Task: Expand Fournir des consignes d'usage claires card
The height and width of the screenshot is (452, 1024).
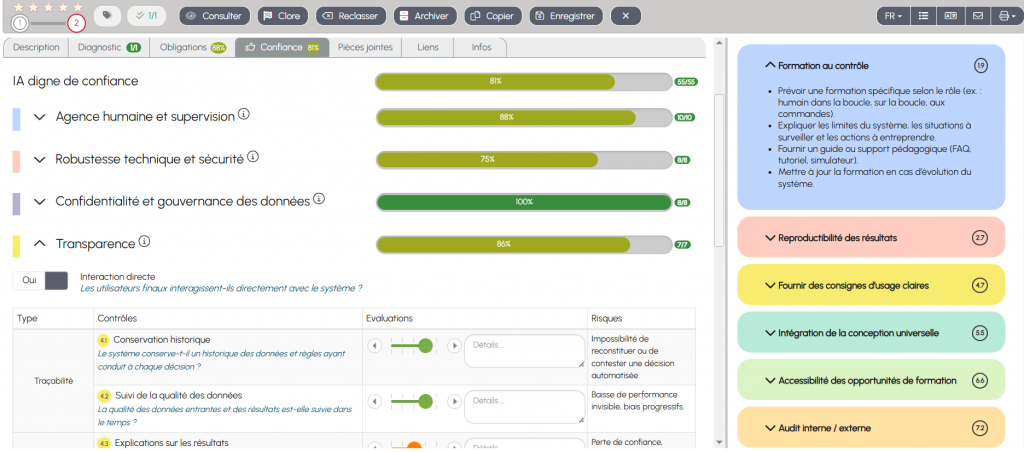Action: pyautogui.click(x=770, y=285)
